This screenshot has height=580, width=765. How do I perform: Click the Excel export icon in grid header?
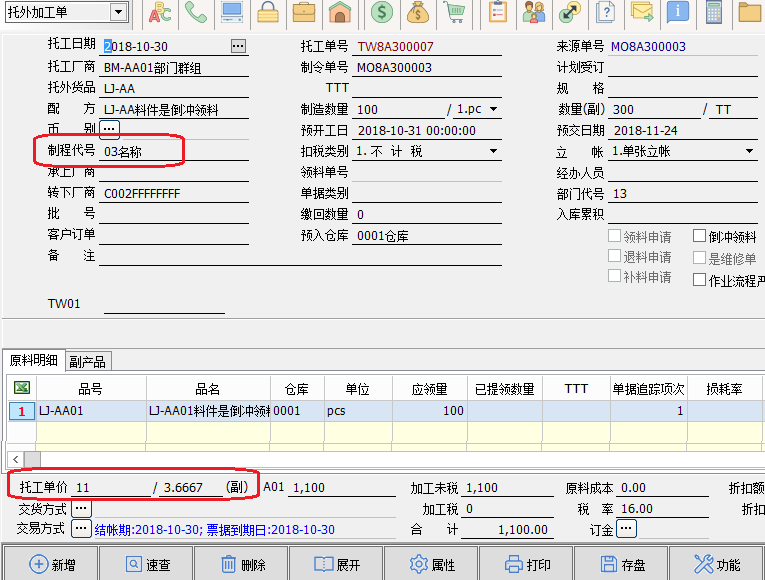point(21,388)
